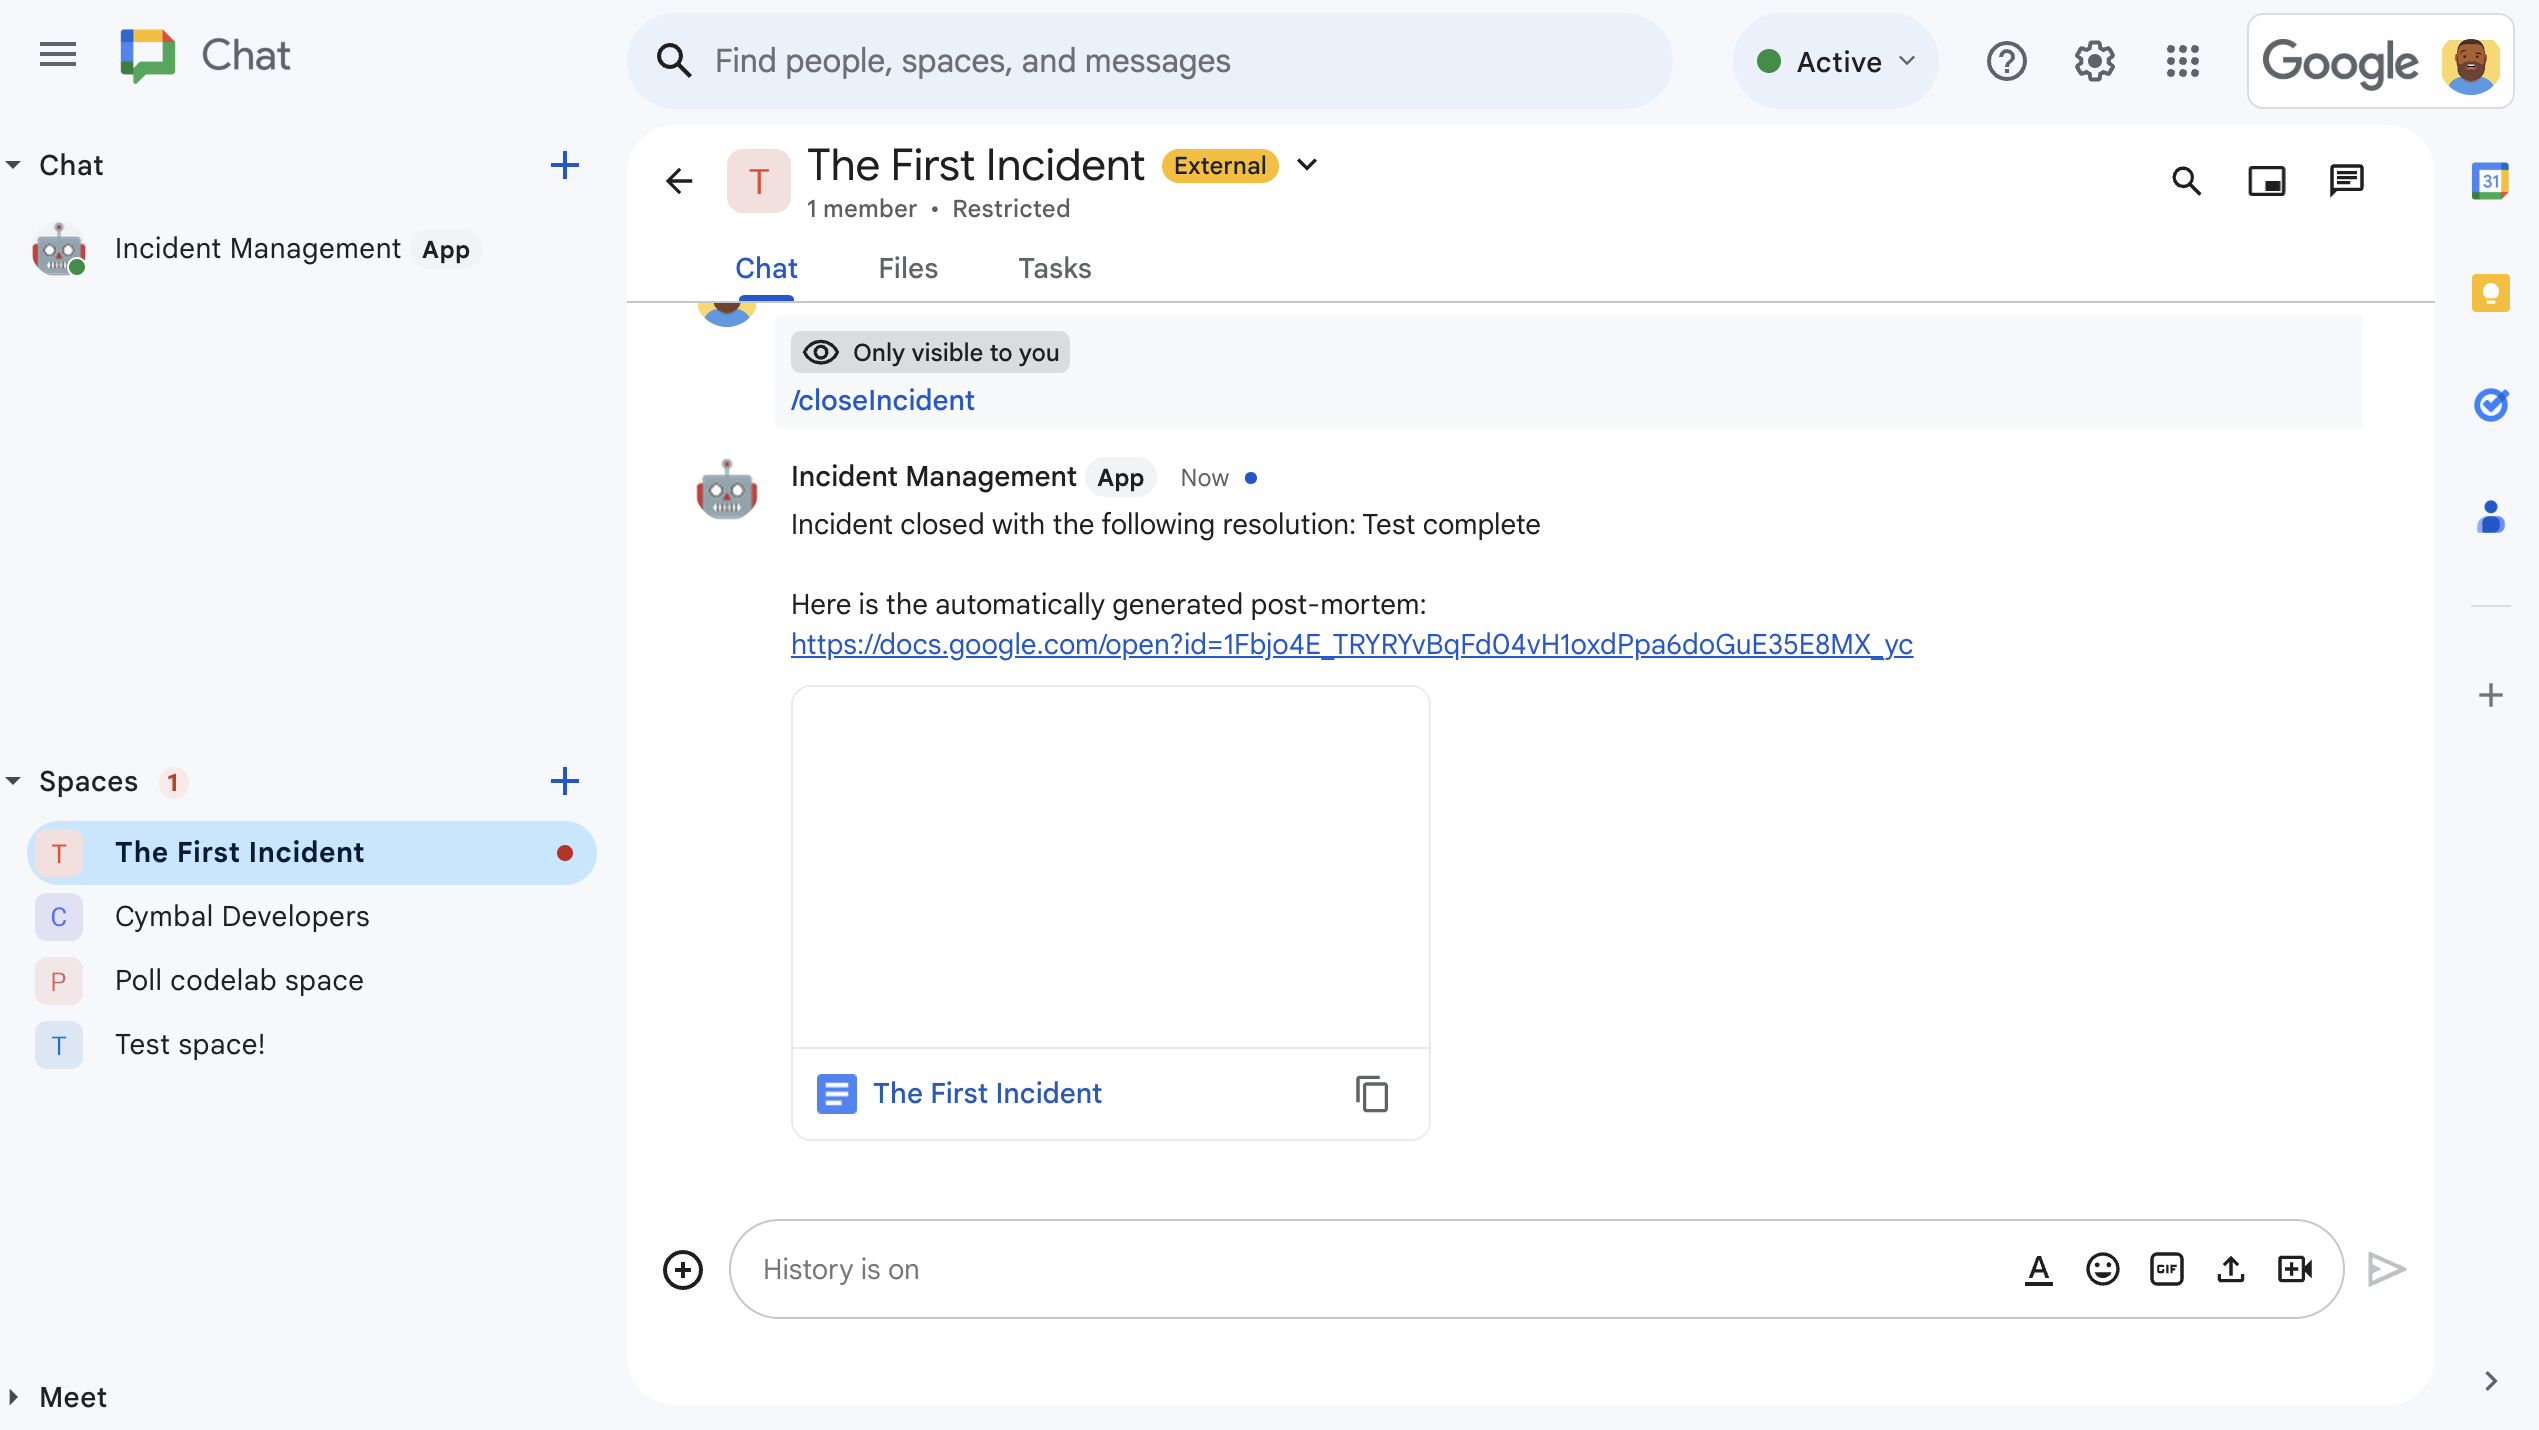Switch to Files tab in incident space

[907, 267]
